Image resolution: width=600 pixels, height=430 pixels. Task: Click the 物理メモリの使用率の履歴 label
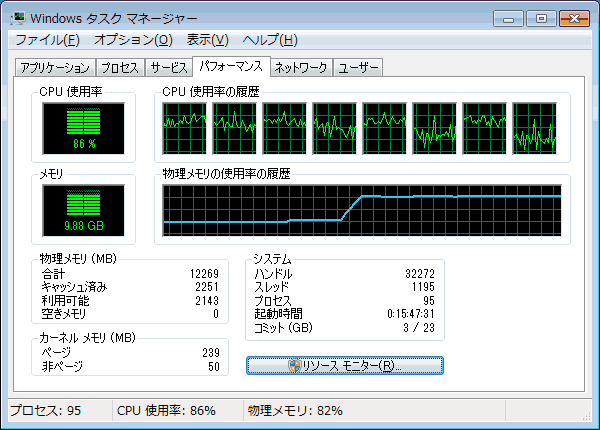(x=227, y=174)
